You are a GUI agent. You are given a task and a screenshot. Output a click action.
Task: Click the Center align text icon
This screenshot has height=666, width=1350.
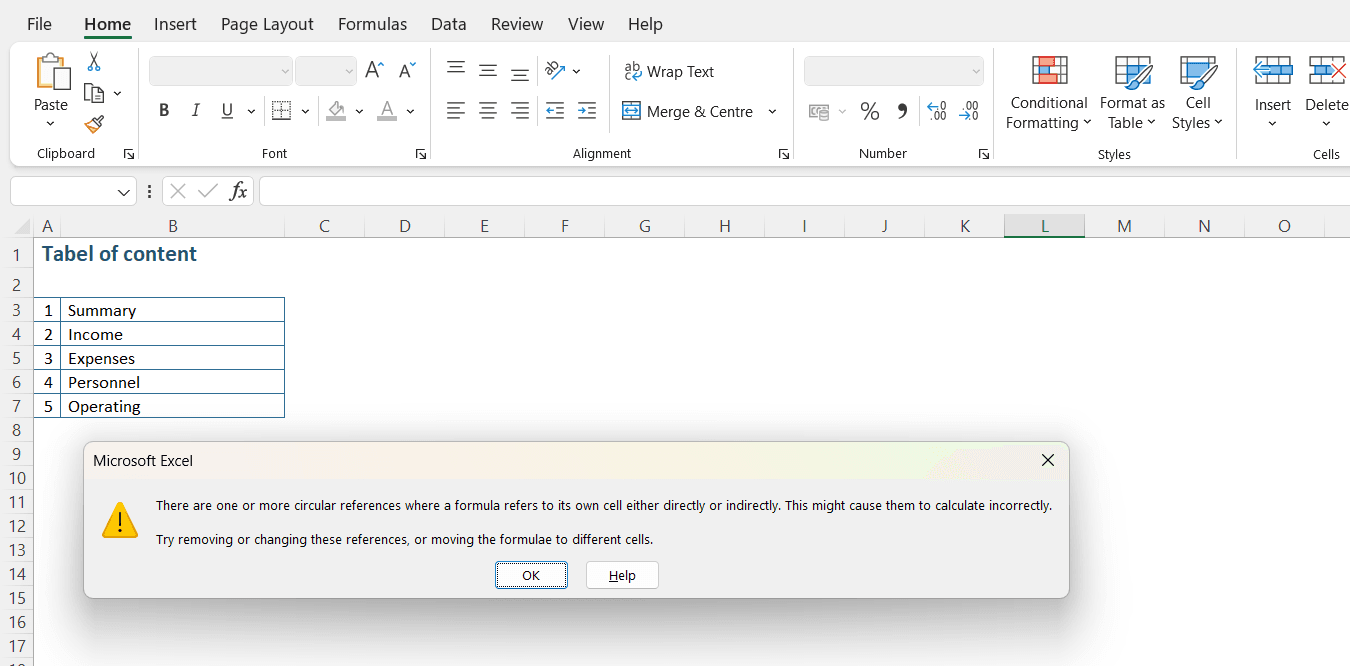coord(488,111)
